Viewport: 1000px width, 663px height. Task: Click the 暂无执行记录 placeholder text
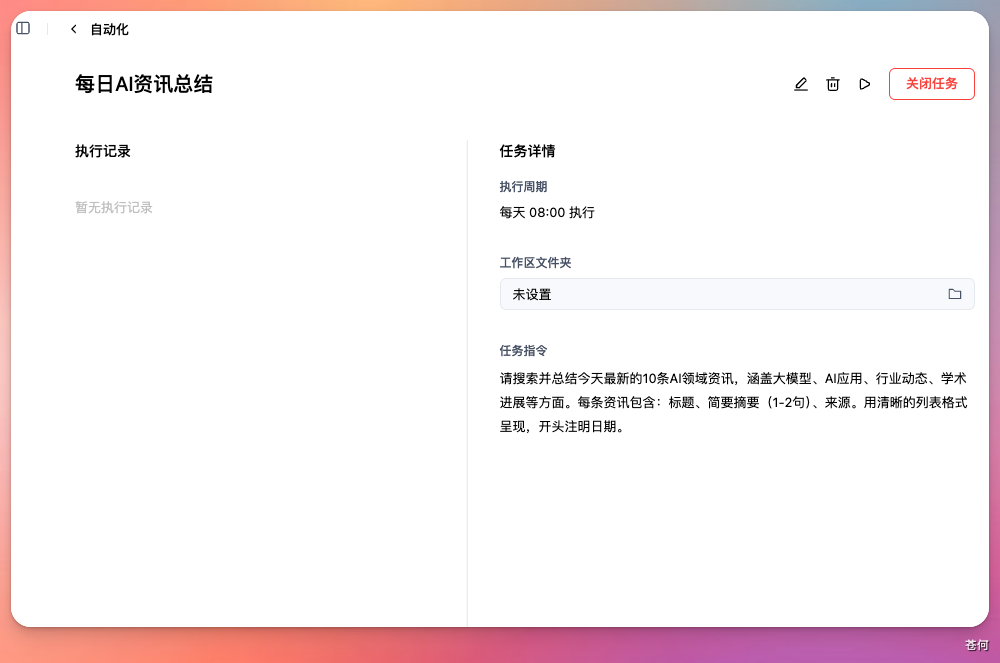pyautogui.click(x=114, y=207)
